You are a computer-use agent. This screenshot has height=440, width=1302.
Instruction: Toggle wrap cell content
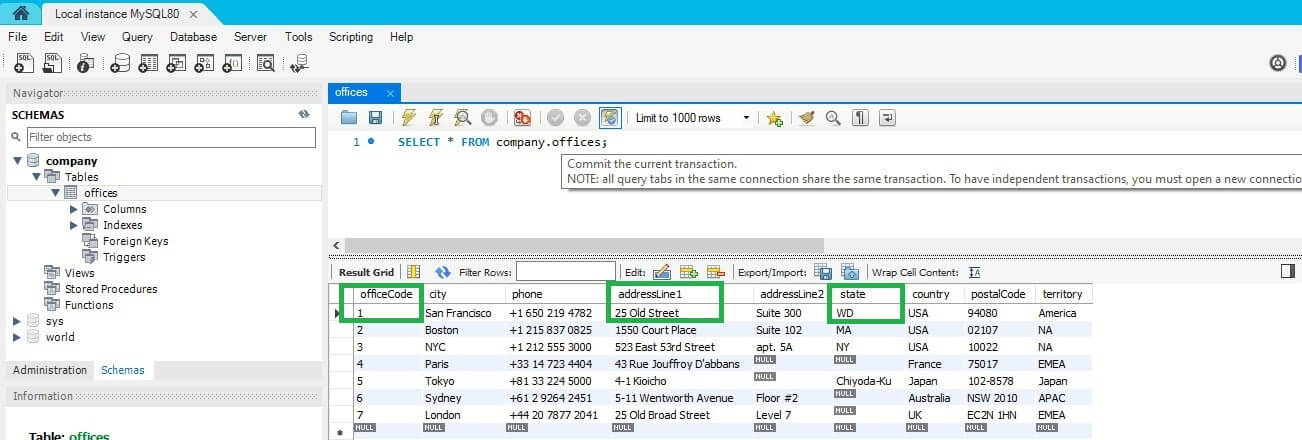coord(974,272)
